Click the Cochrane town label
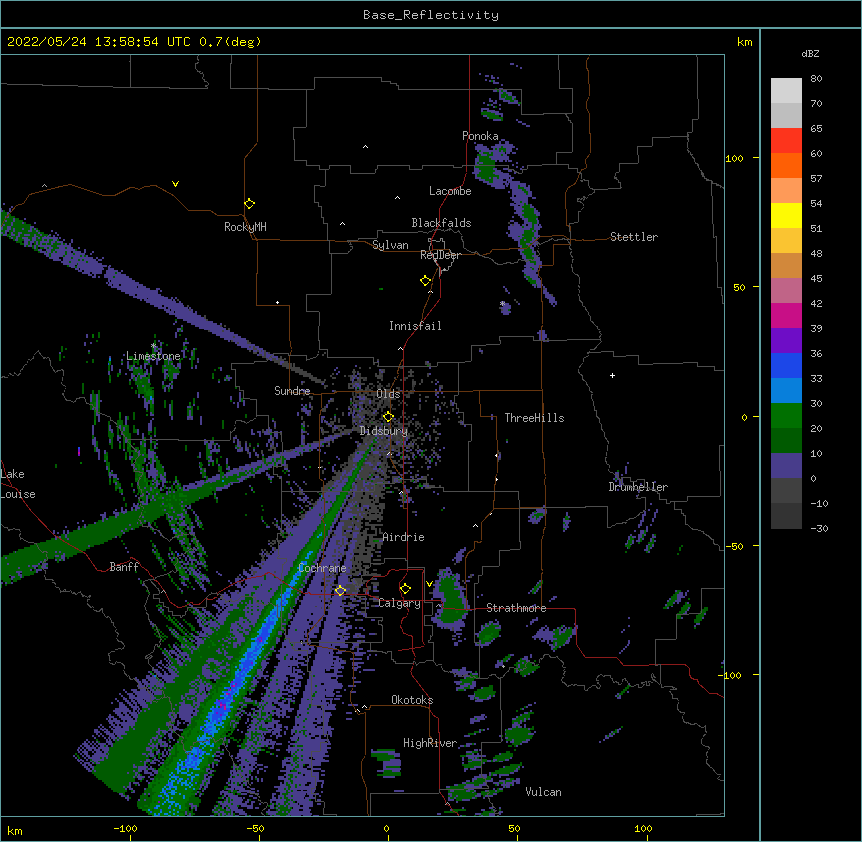 [322, 568]
